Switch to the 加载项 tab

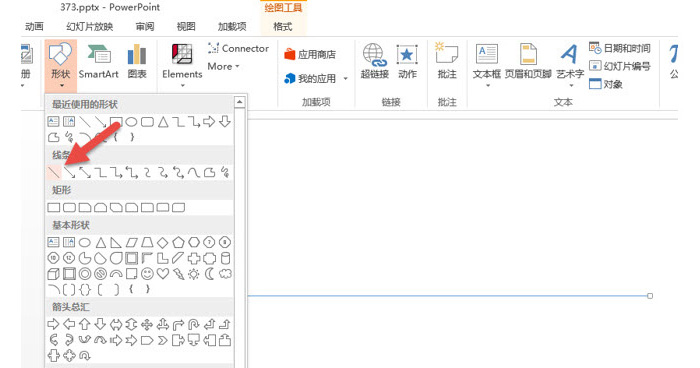click(x=232, y=26)
